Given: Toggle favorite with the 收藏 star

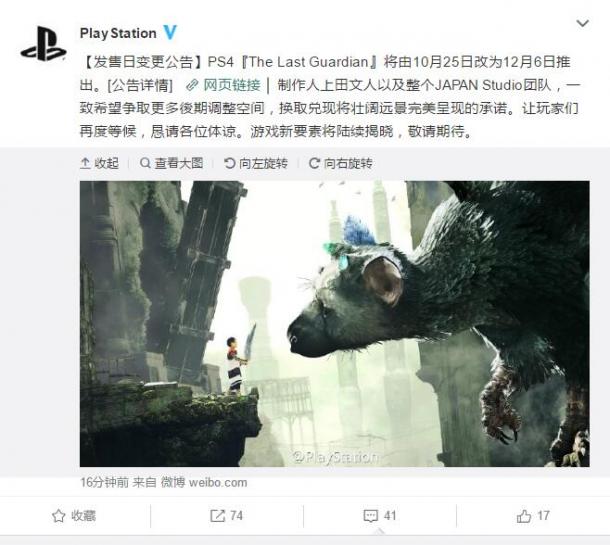Looking at the screenshot, I should [x=74, y=516].
